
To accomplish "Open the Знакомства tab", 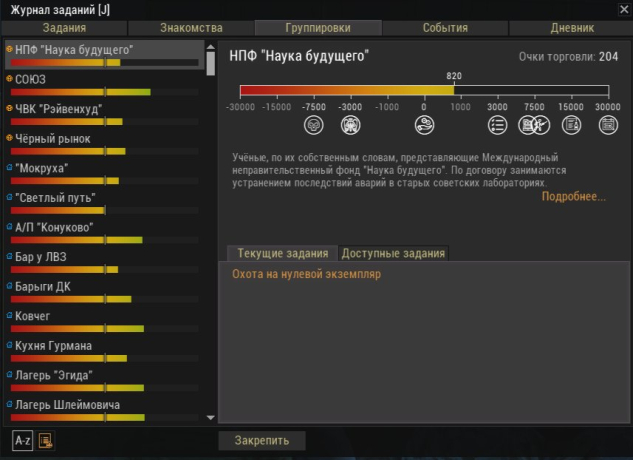I will (x=191, y=28).
